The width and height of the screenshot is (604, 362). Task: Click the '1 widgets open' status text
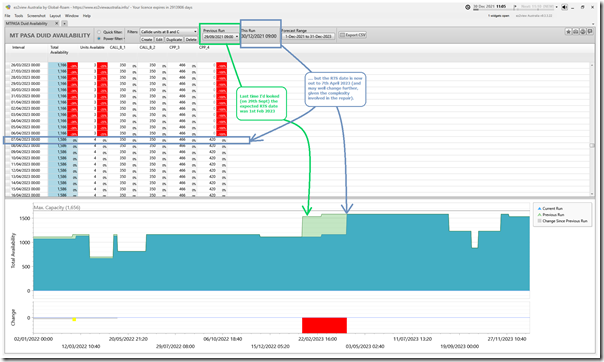tap(498, 16)
